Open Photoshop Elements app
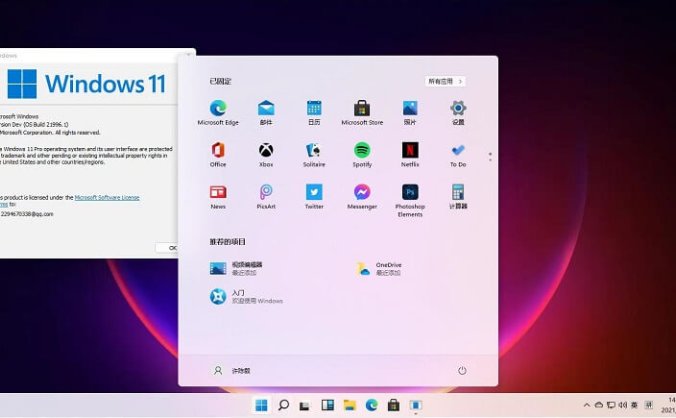This screenshot has height=418, width=676. point(410,200)
